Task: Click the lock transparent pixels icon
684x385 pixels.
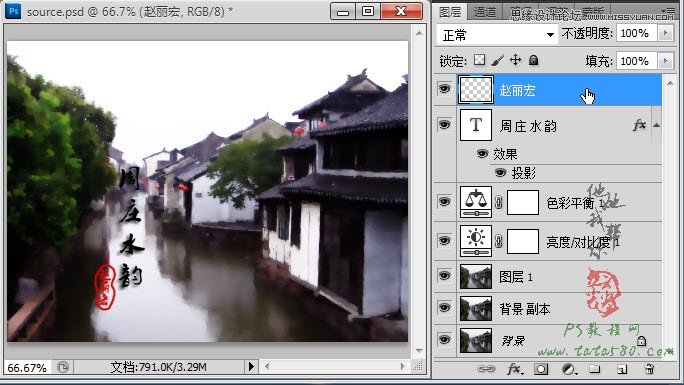Action: 479,60
